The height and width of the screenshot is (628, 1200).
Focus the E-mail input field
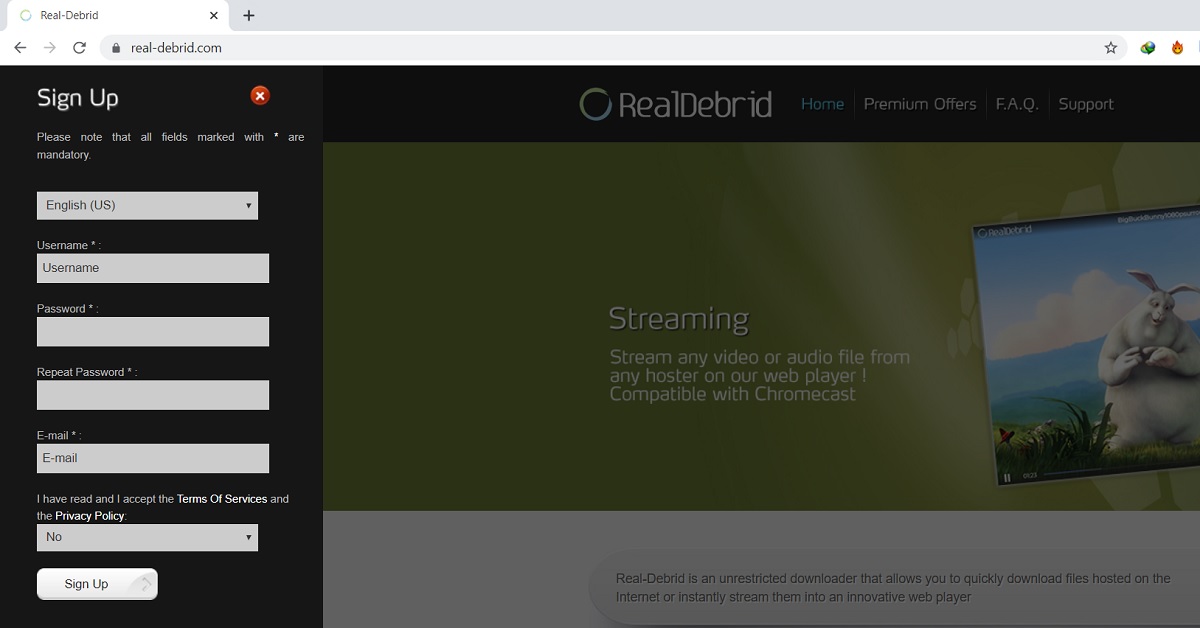(x=153, y=458)
